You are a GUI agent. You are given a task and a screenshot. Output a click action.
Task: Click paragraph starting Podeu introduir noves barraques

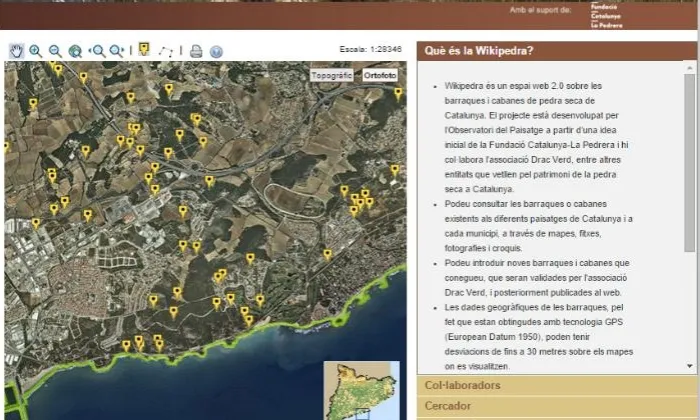pos(539,278)
